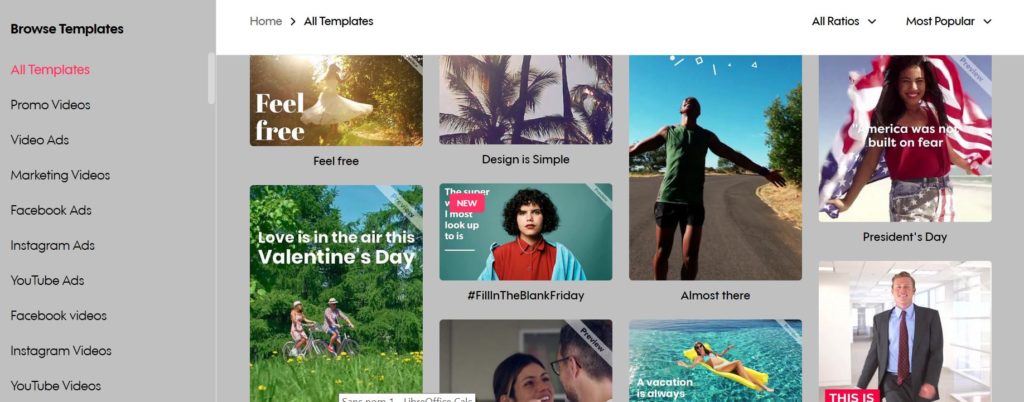Open the Feel free template thumbnail
1024x402 pixels.
tap(336, 100)
